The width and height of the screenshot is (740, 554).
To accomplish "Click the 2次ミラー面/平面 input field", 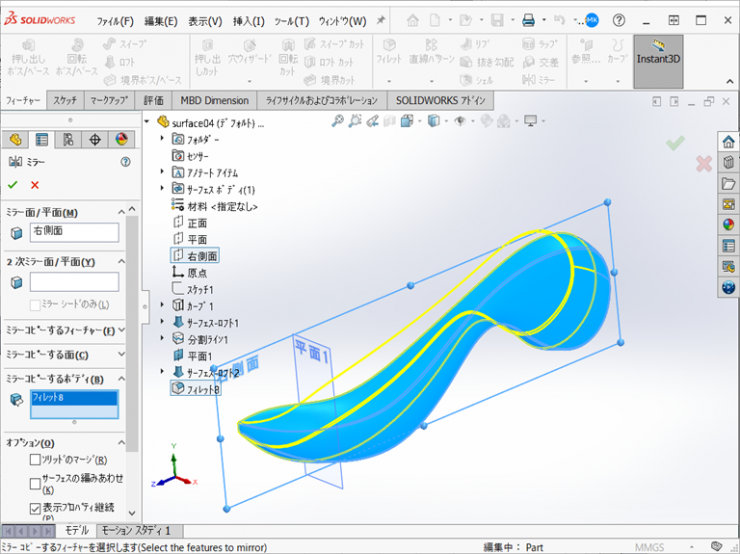I will (74, 282).
